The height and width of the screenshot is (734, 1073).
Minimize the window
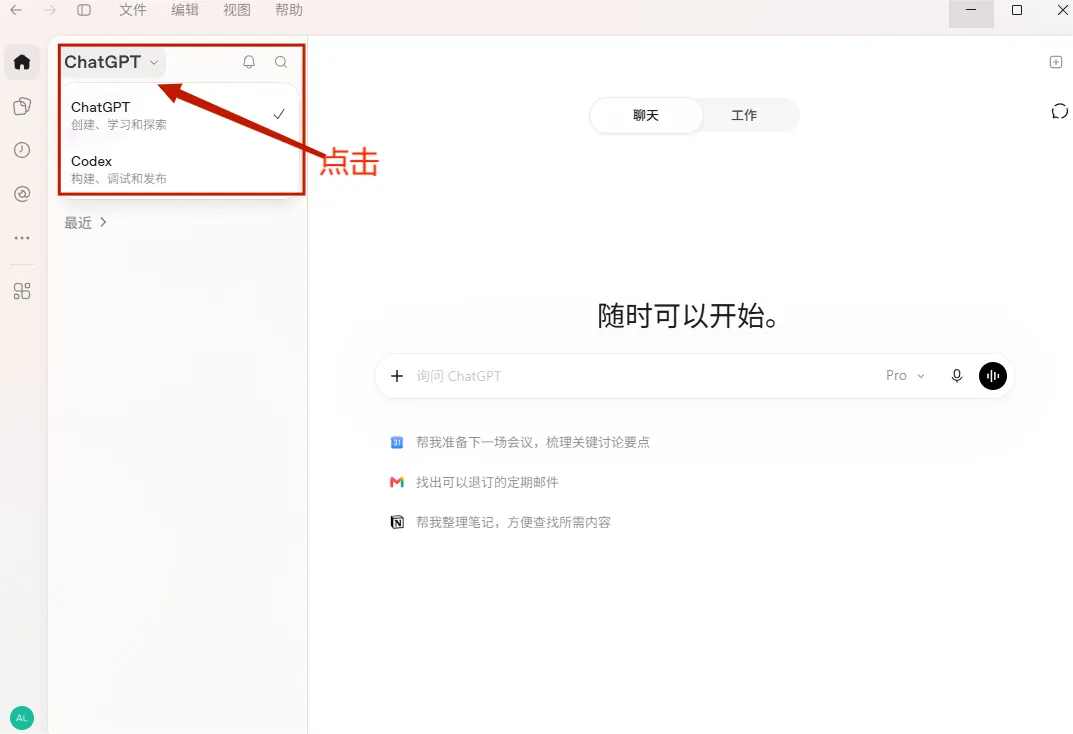971,10
